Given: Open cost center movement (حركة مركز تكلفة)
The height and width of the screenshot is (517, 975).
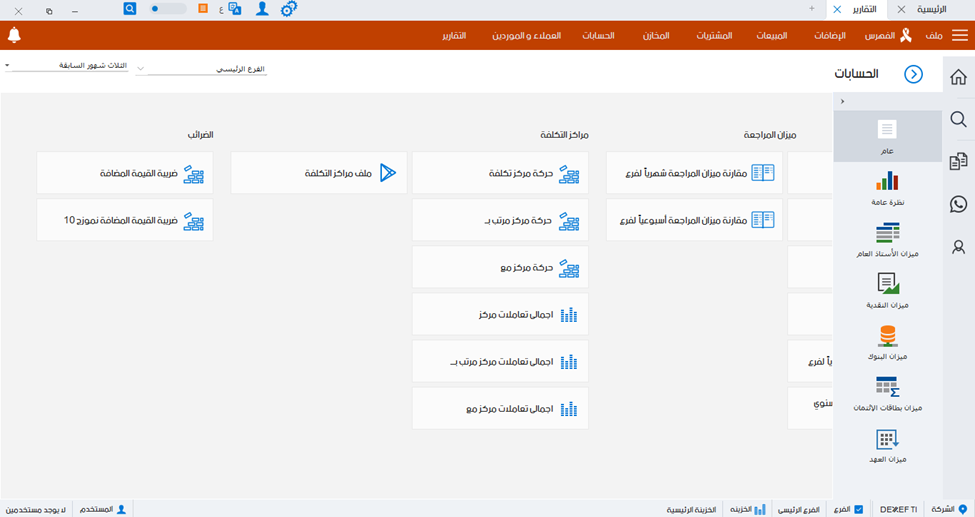Looking at the screenshot, I should (x=500, y=173).
